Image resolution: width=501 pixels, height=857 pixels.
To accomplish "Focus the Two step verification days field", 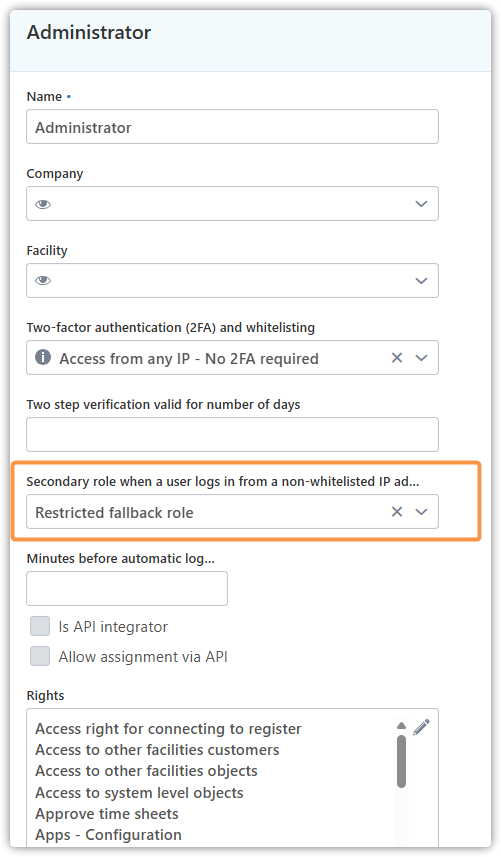I will click(232, 435).
